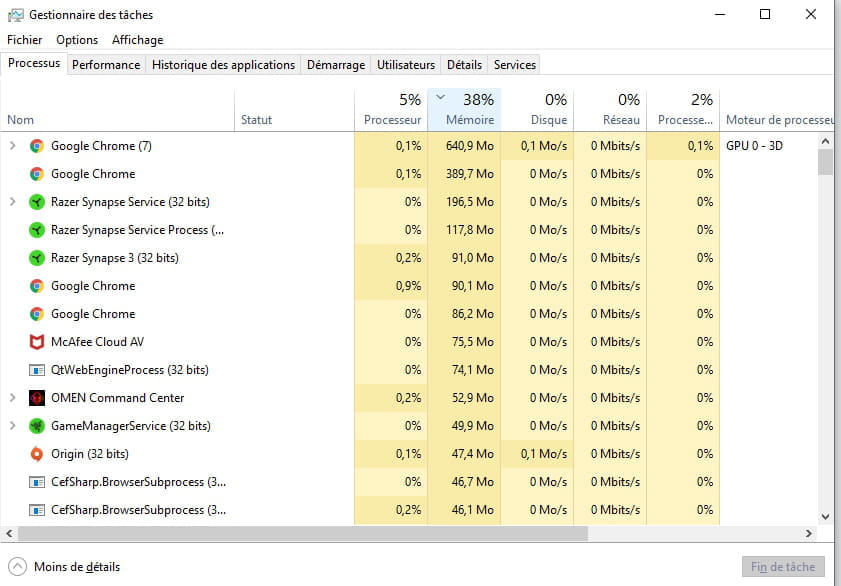
Task: Click the McAfee Cloud AV shield icon
Action: pyautogui.click(x=36, y=342)
